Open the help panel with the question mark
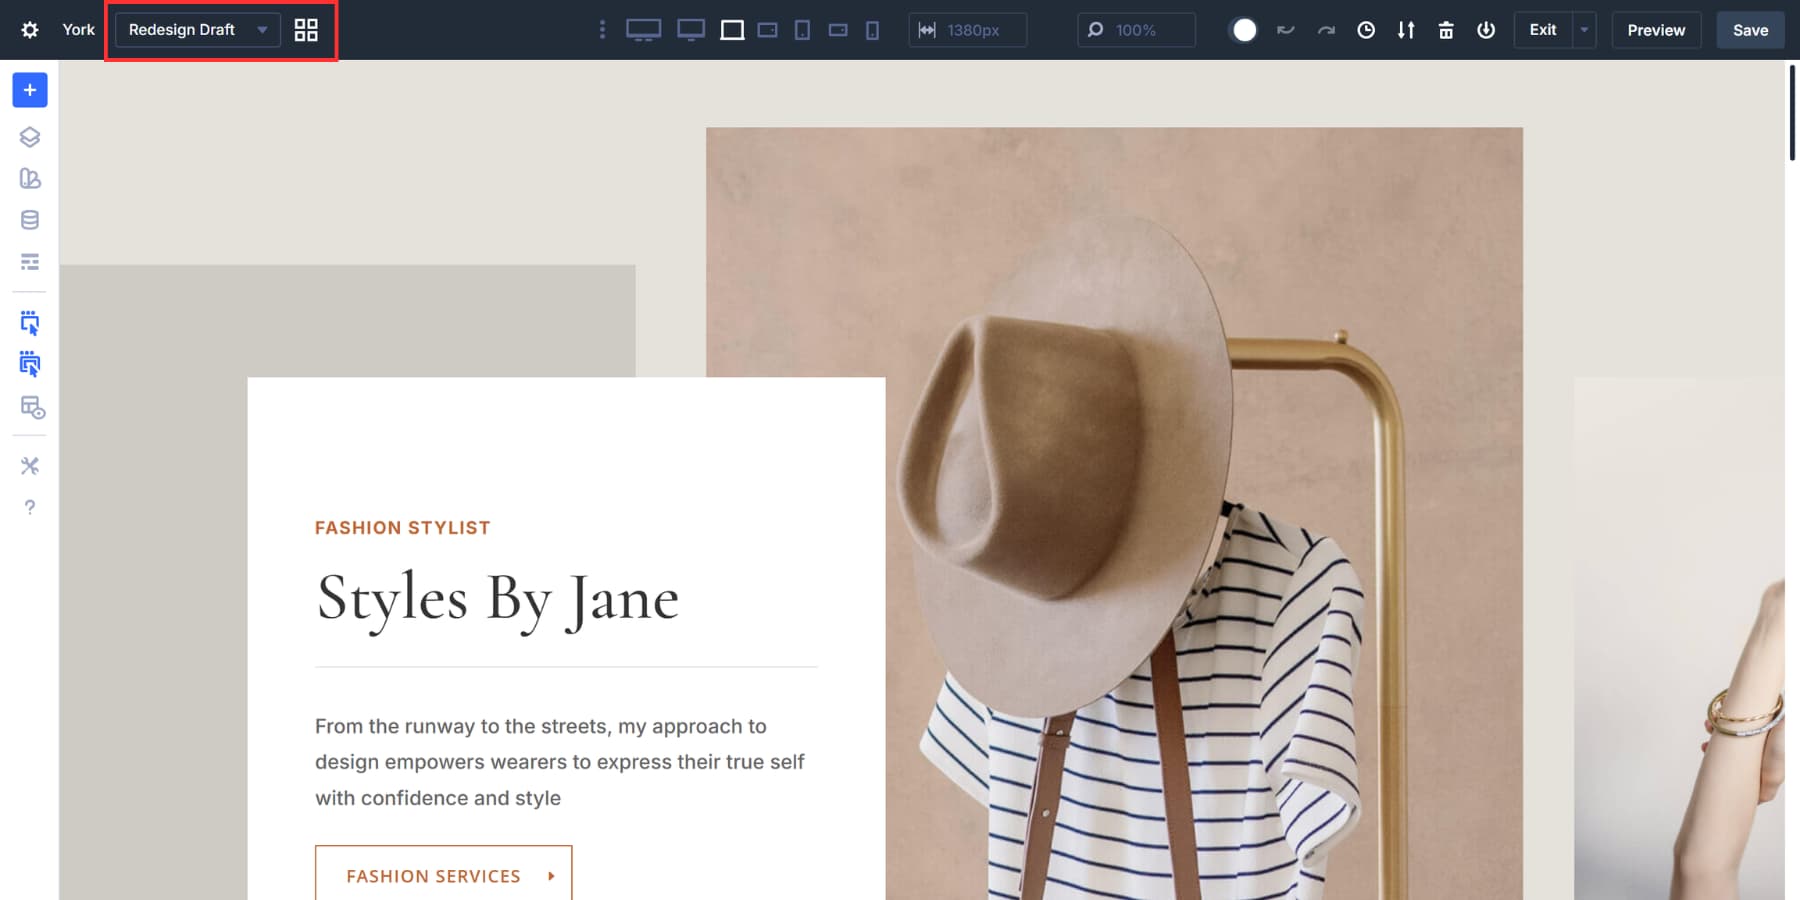This screenshot has height=900, width=1800. 29,507
